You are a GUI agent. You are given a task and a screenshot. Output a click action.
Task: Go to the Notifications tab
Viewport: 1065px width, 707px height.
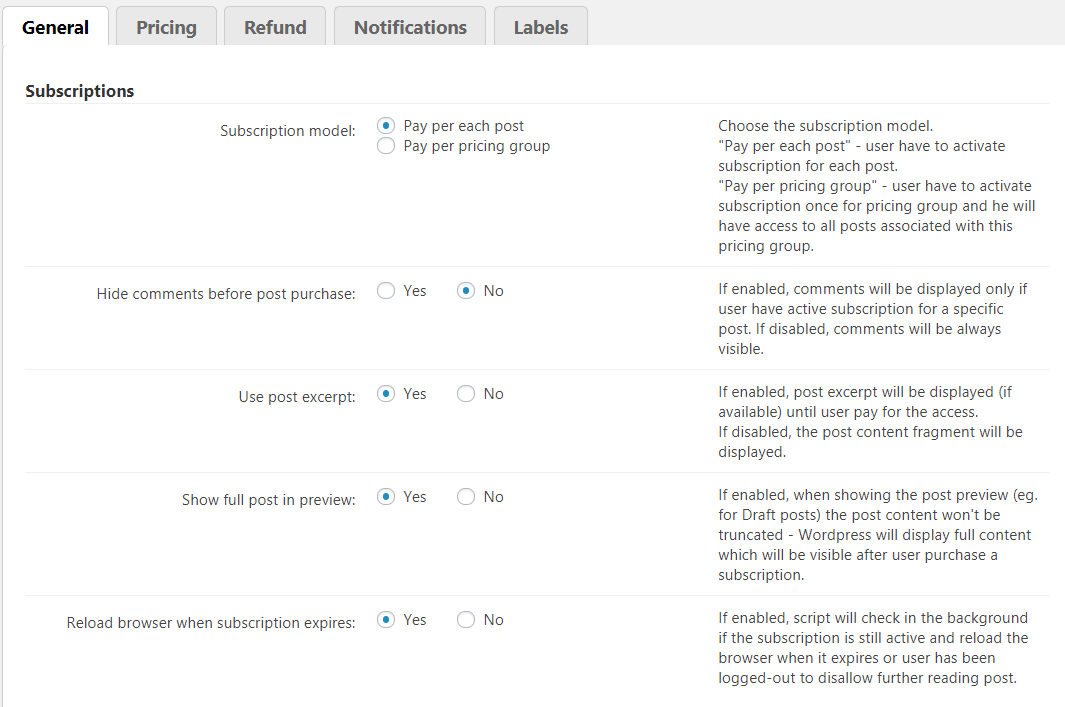[410, 27]
